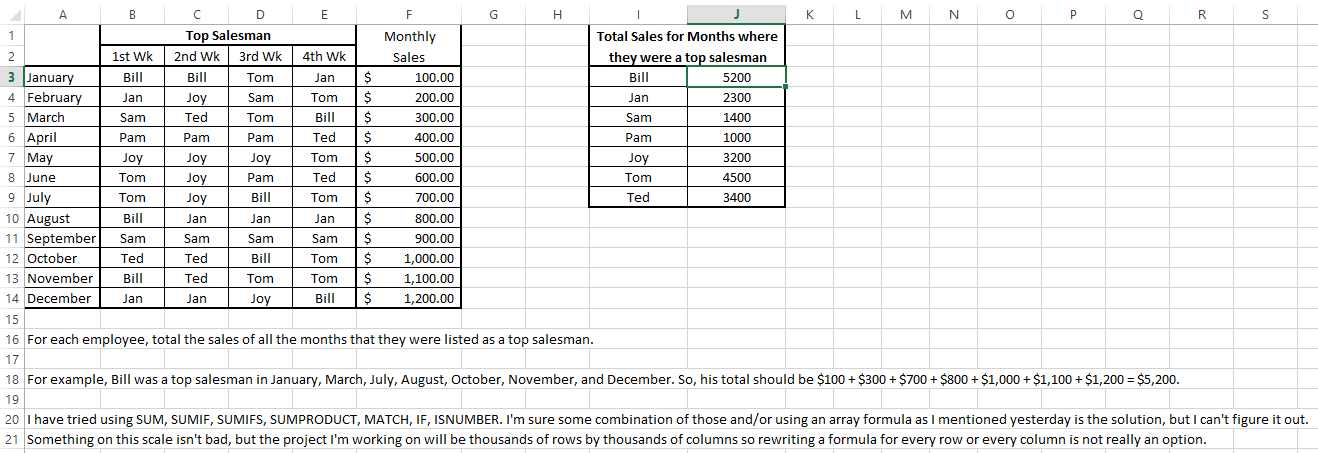
Task: Click Tom's total 4500 cell
Action: [736, 178]
